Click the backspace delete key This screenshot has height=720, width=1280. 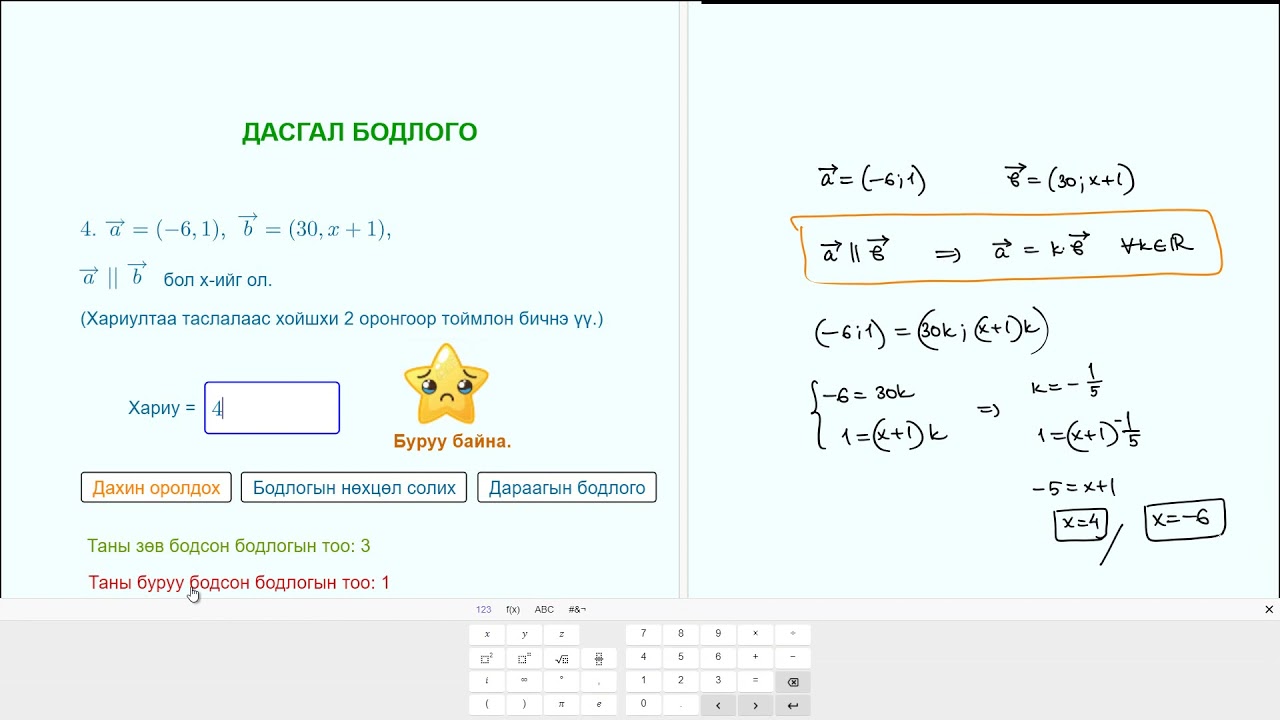pos(793,681)
